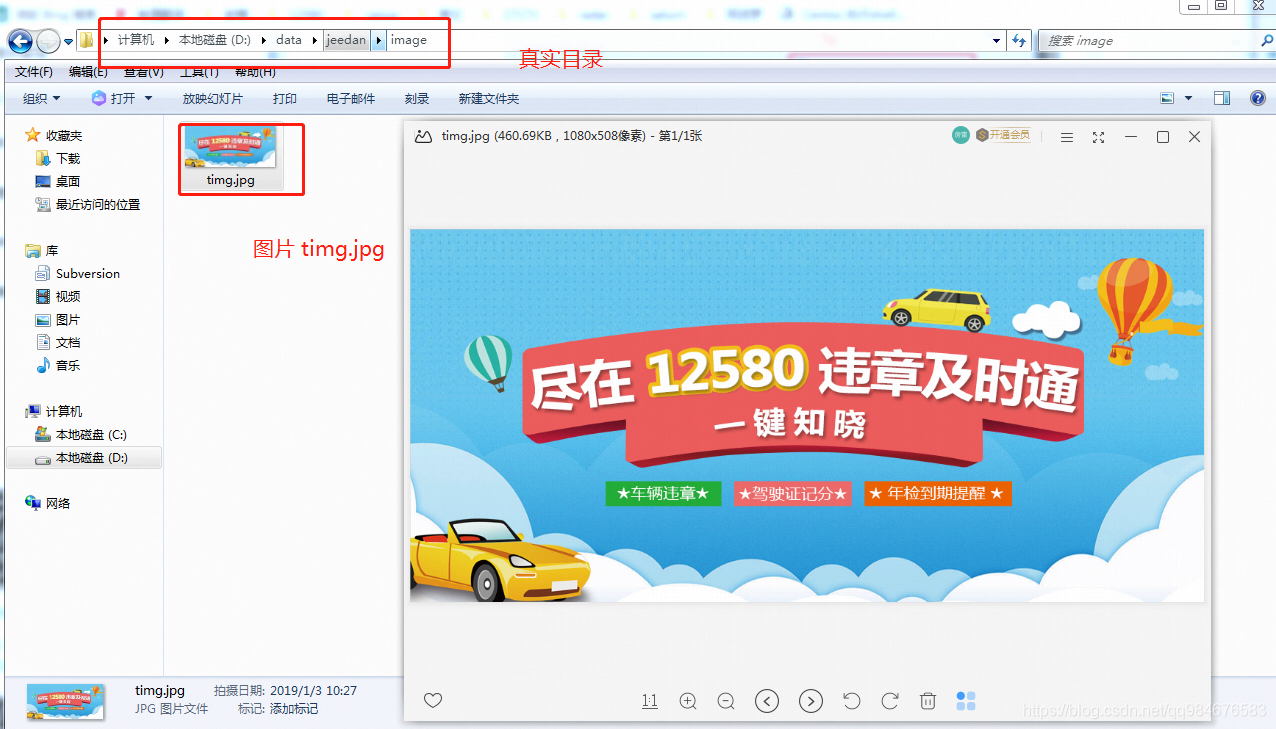The image size is (1276, 729).
Task: Click the 开通会员 button in viewer
Action: [1003, 135]
